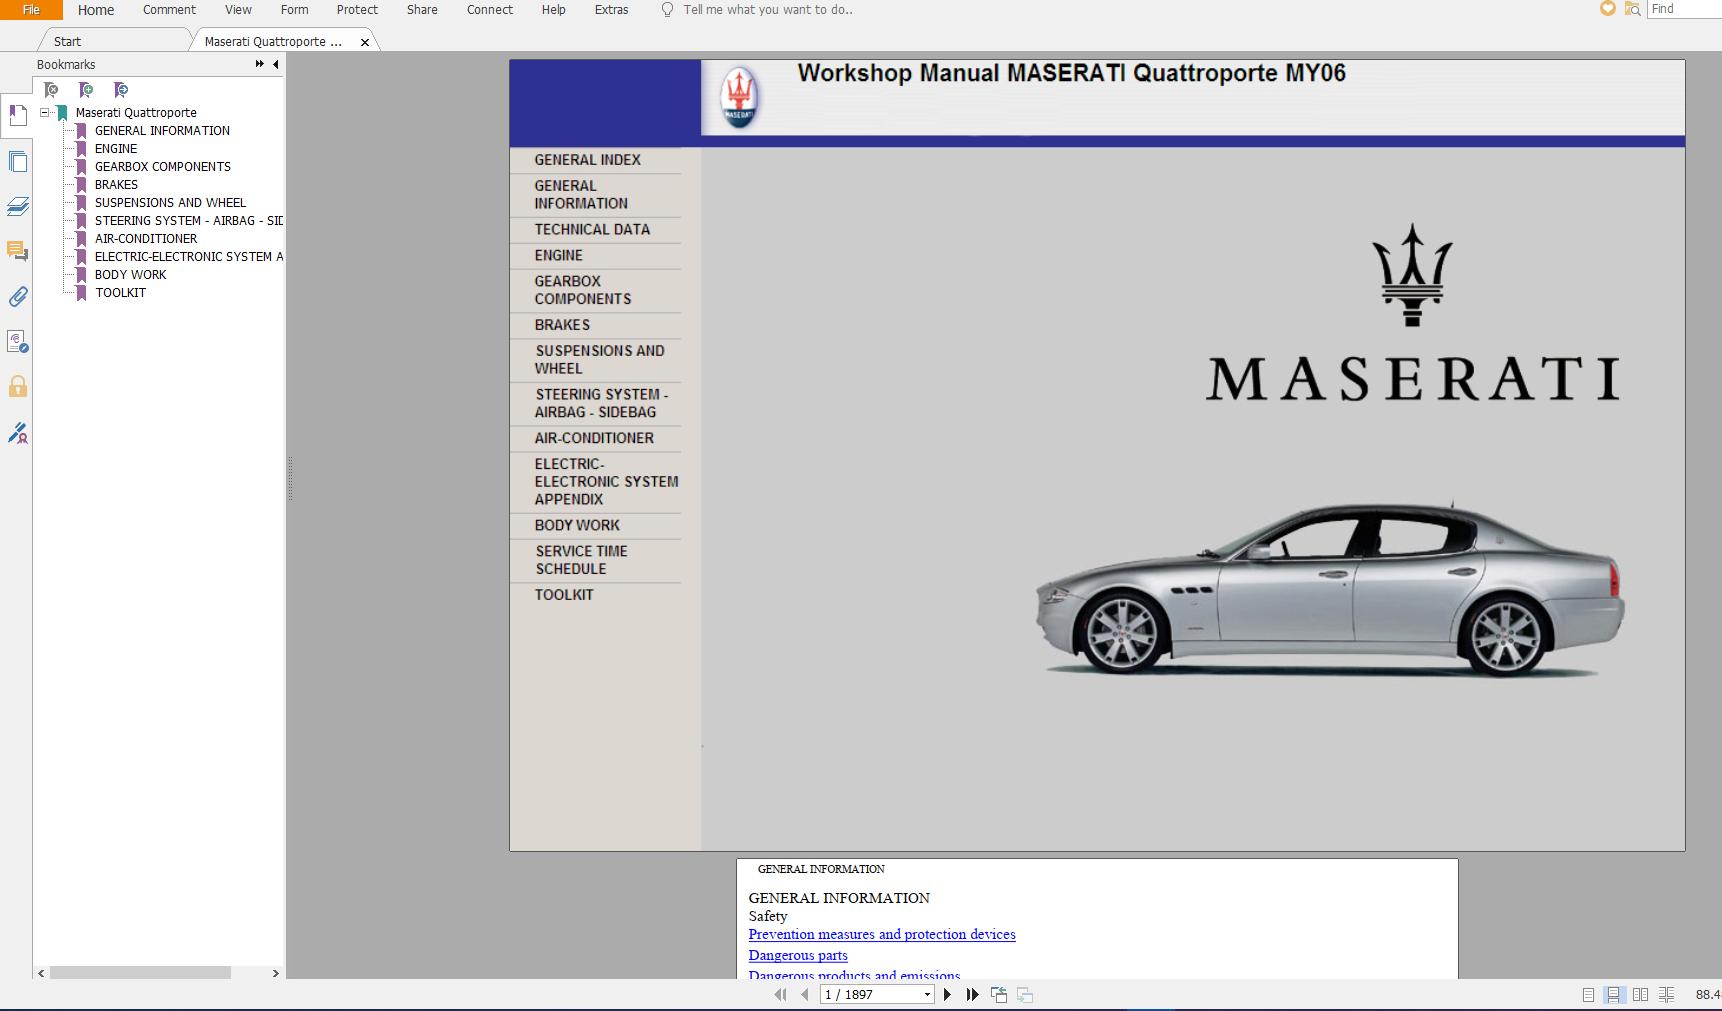The image size is (1722, 1011).
Task: Collapse the Maserati Quattroporte bookmark tree
Action: (45, 113)
